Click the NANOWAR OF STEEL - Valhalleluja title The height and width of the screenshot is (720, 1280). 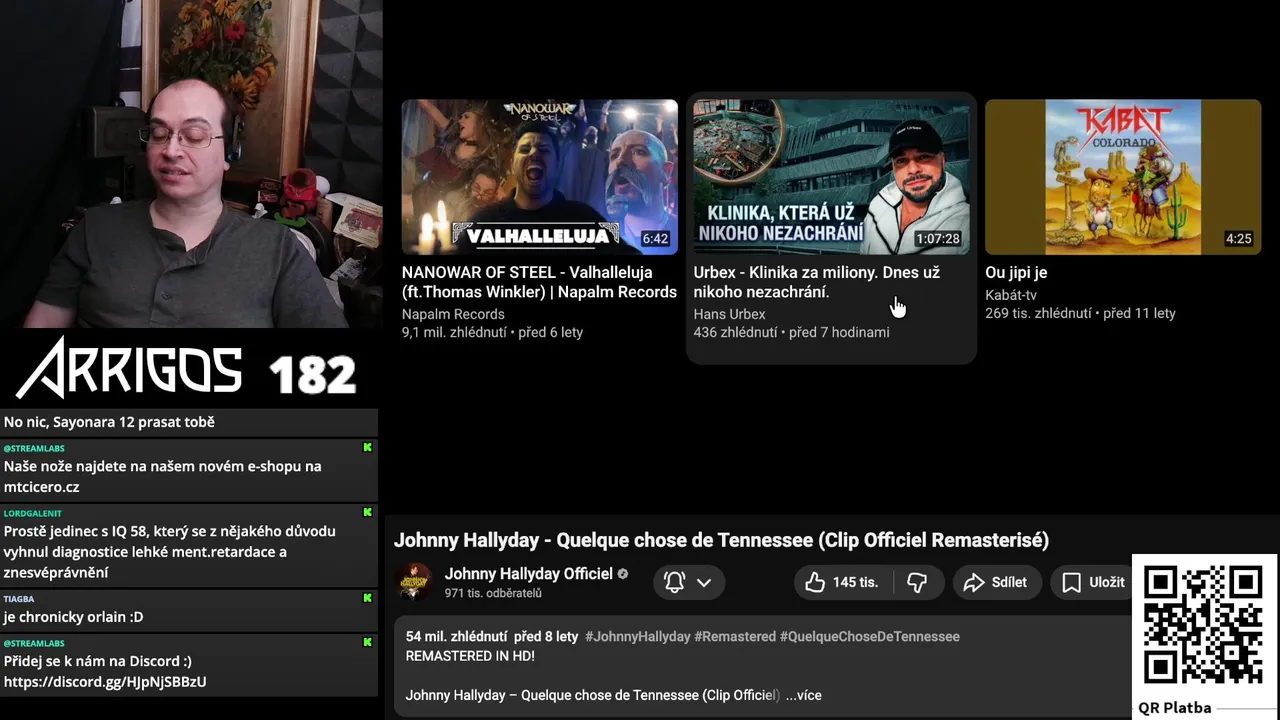click(x=539, y=282)
